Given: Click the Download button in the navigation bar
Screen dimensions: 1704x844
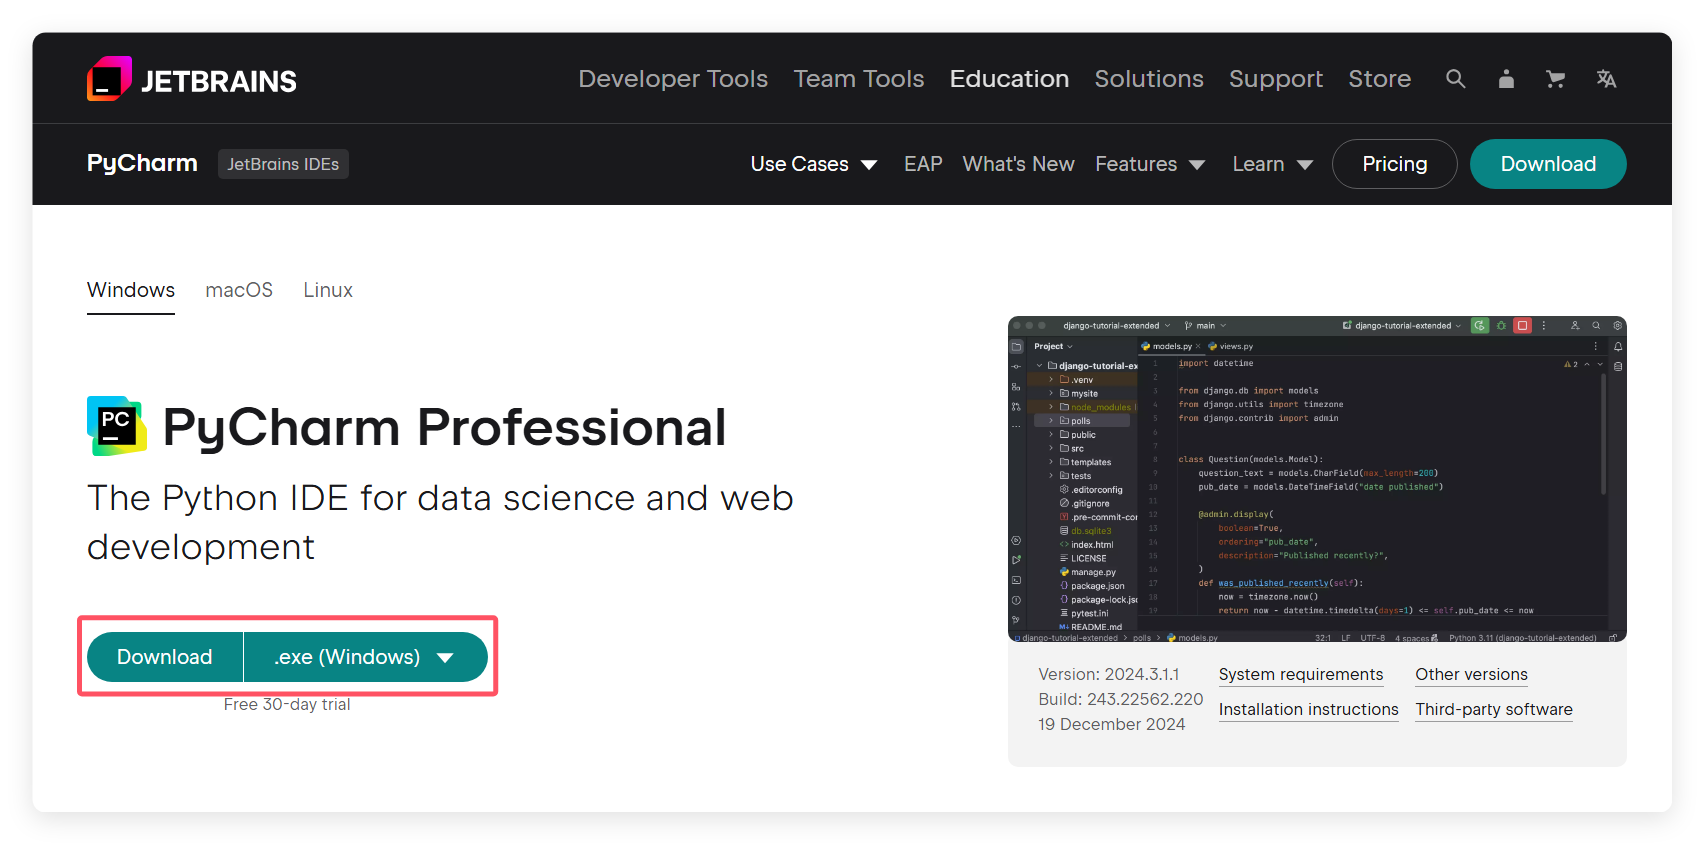Looking at the screenshot, I should (x=1548, y=164).
